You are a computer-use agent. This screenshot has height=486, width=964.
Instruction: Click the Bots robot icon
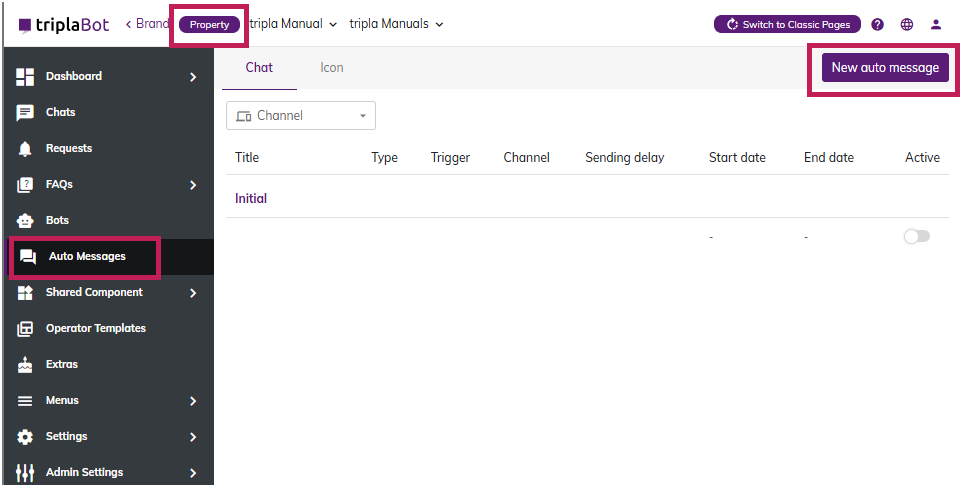click(x=25, y=221)
